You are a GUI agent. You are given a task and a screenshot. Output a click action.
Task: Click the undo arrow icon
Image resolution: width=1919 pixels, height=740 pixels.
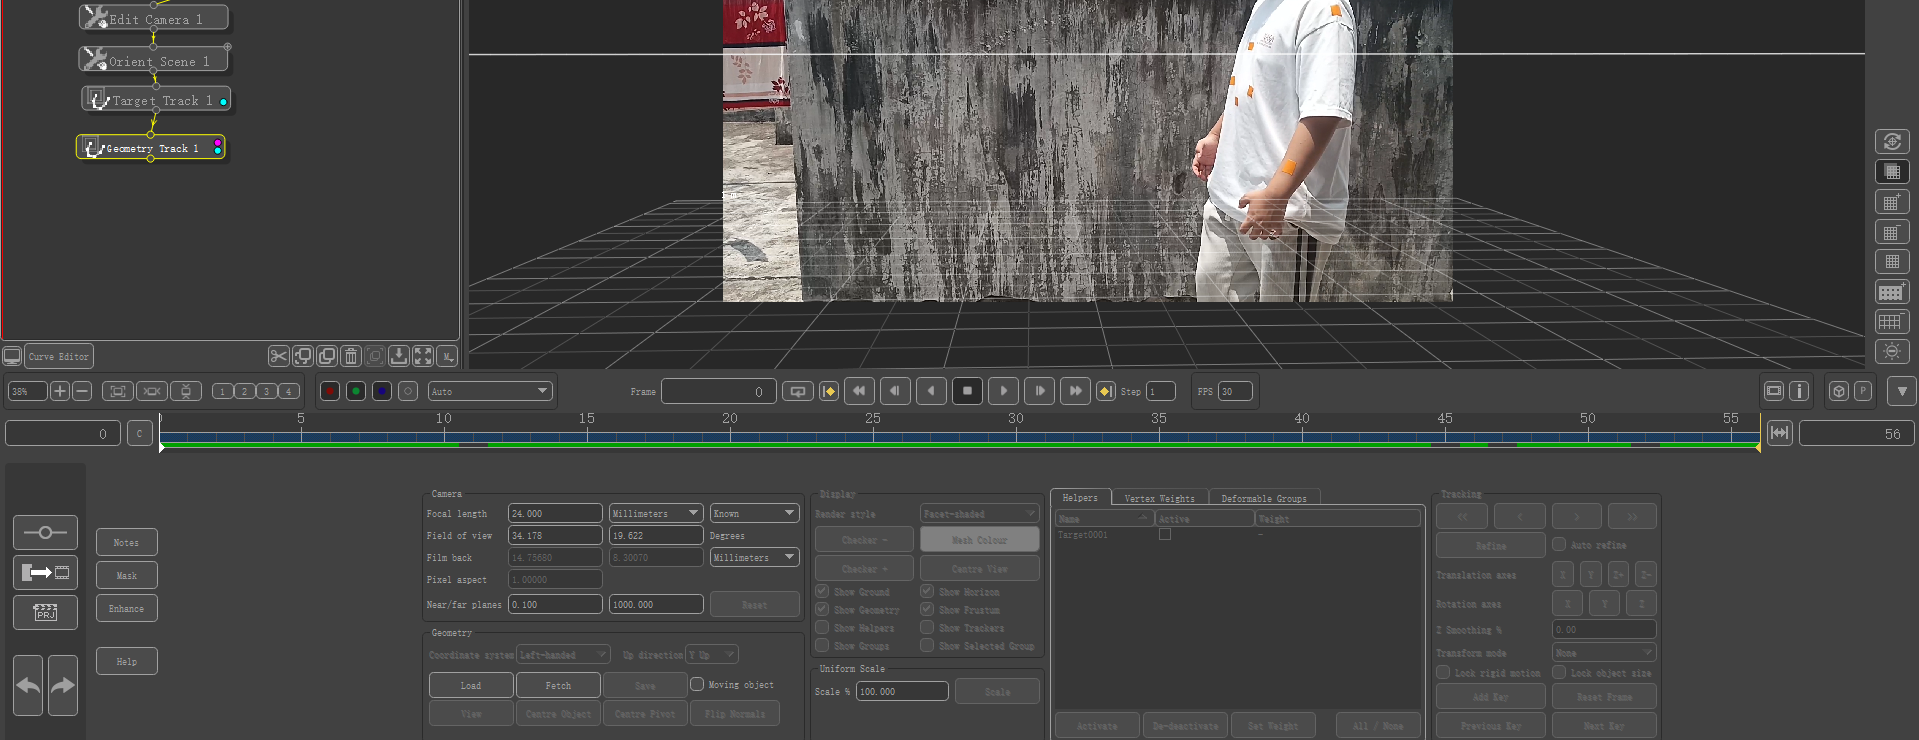tap(29, 685)
